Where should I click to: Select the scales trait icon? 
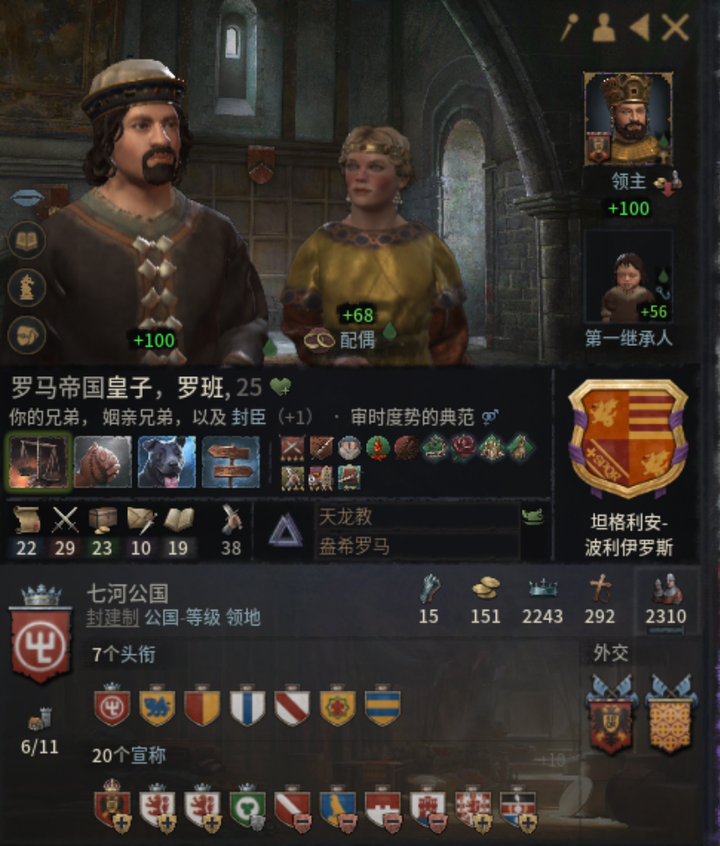[39, 462]
